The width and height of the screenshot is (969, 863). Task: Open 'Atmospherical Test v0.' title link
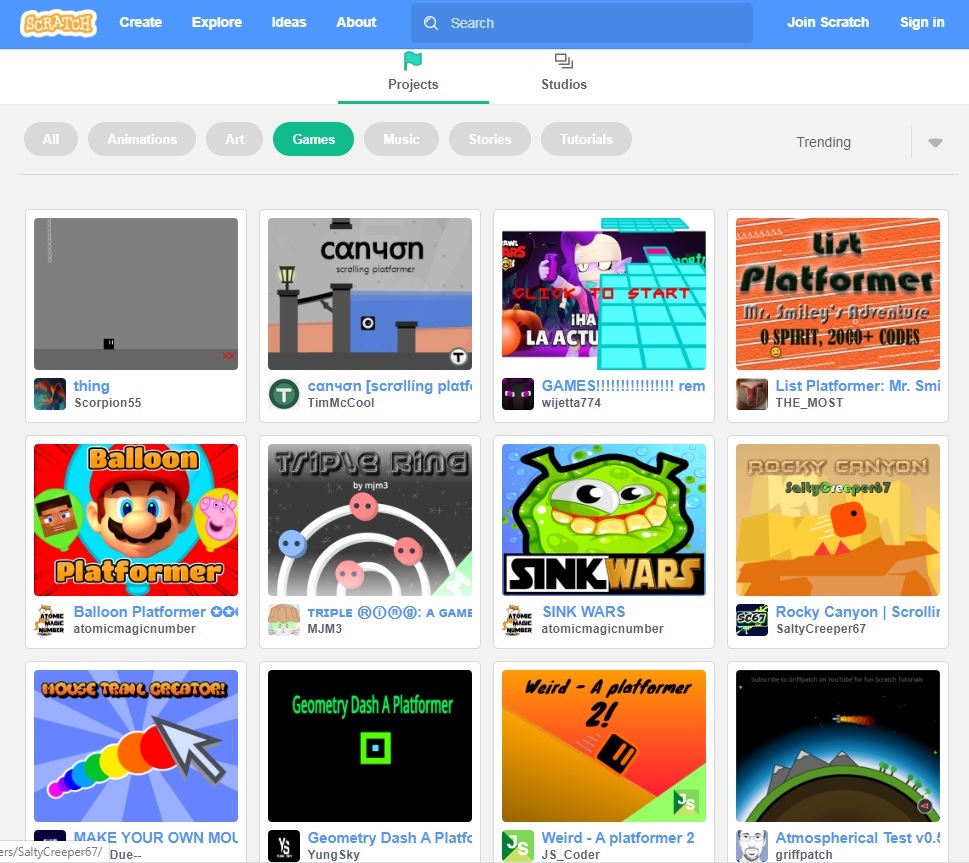858,838
